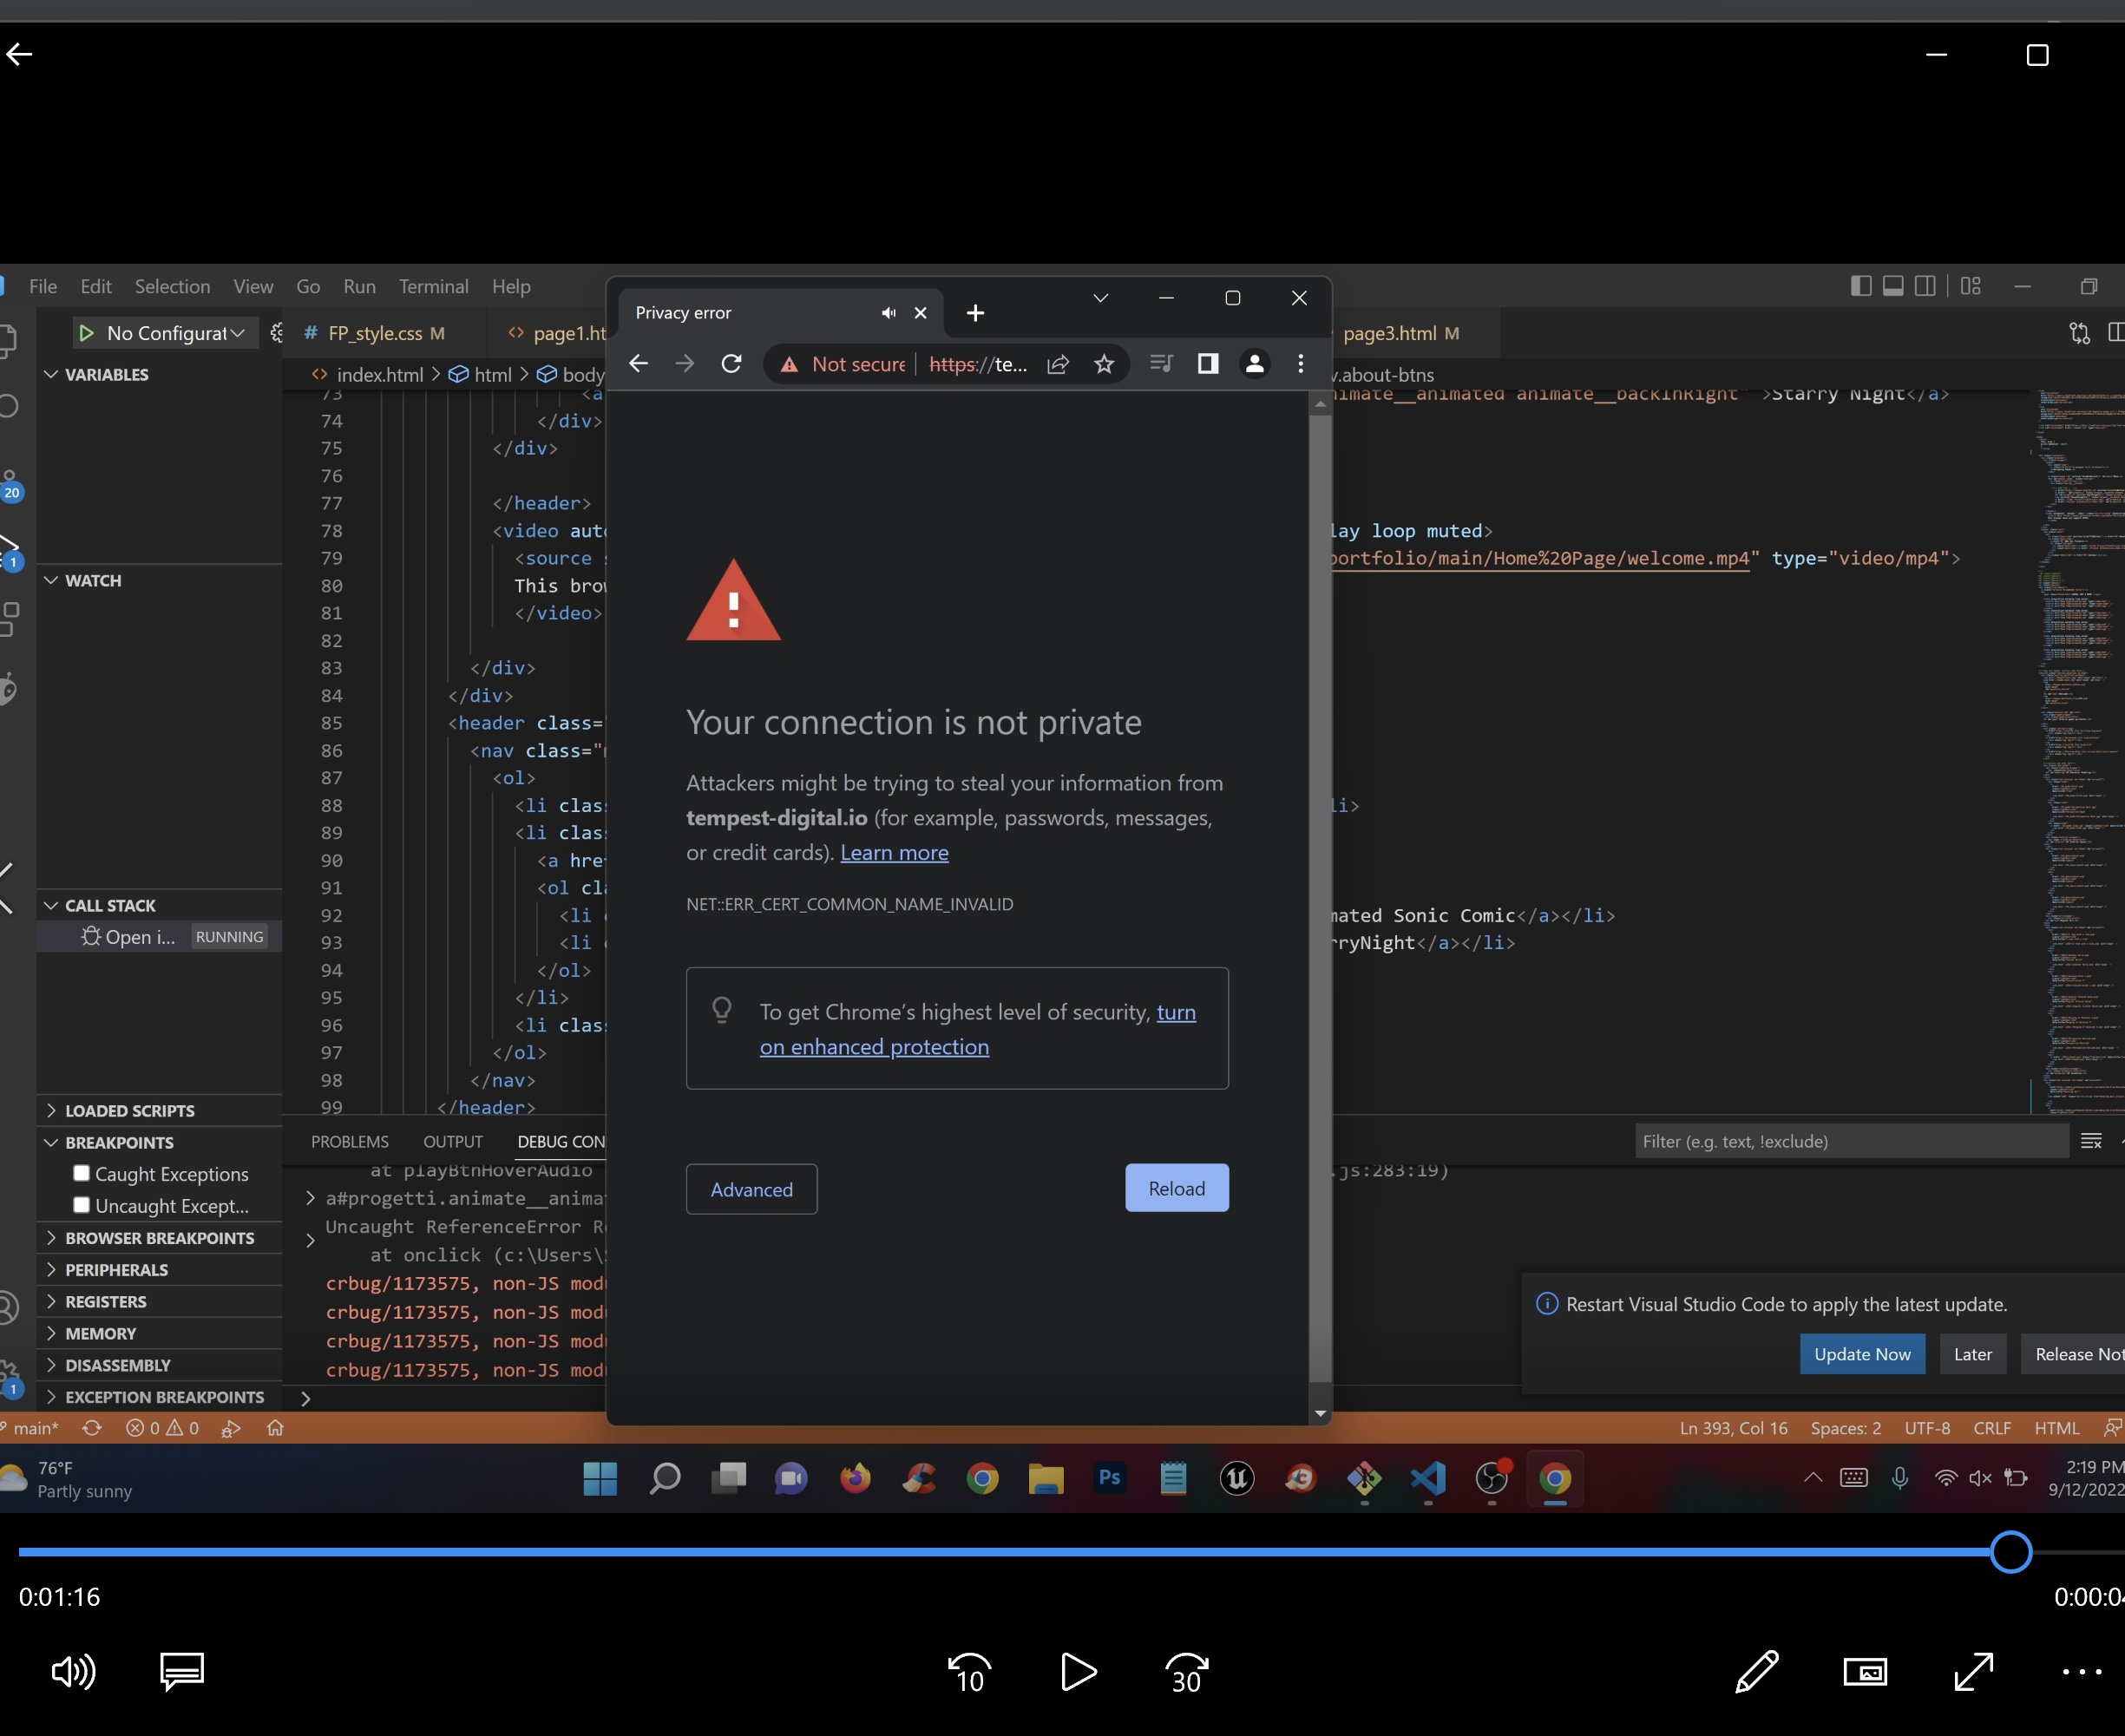Screen dimensions: 2125x1736
Task: Click Update Now in the VS Code notification
Action: [1862, 1354]
